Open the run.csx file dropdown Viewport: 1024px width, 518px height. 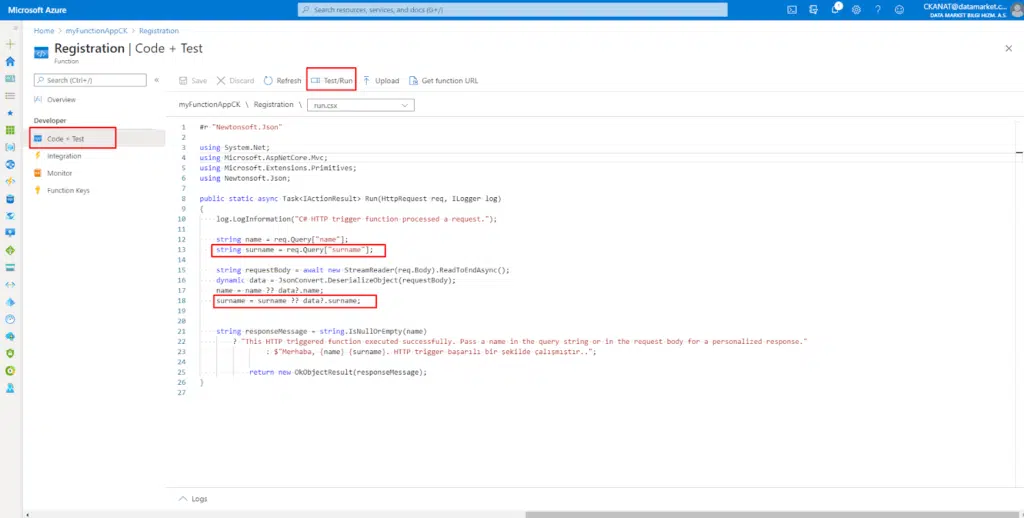360,105
